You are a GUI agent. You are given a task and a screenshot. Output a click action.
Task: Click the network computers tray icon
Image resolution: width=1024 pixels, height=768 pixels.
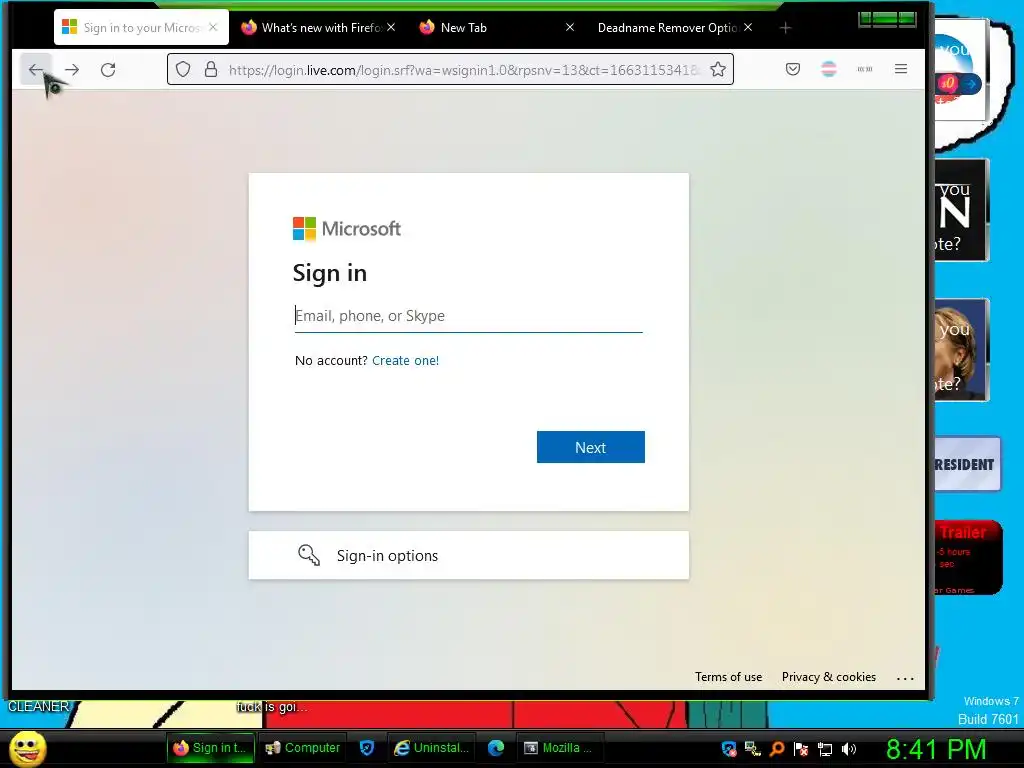tap(753, 748)
